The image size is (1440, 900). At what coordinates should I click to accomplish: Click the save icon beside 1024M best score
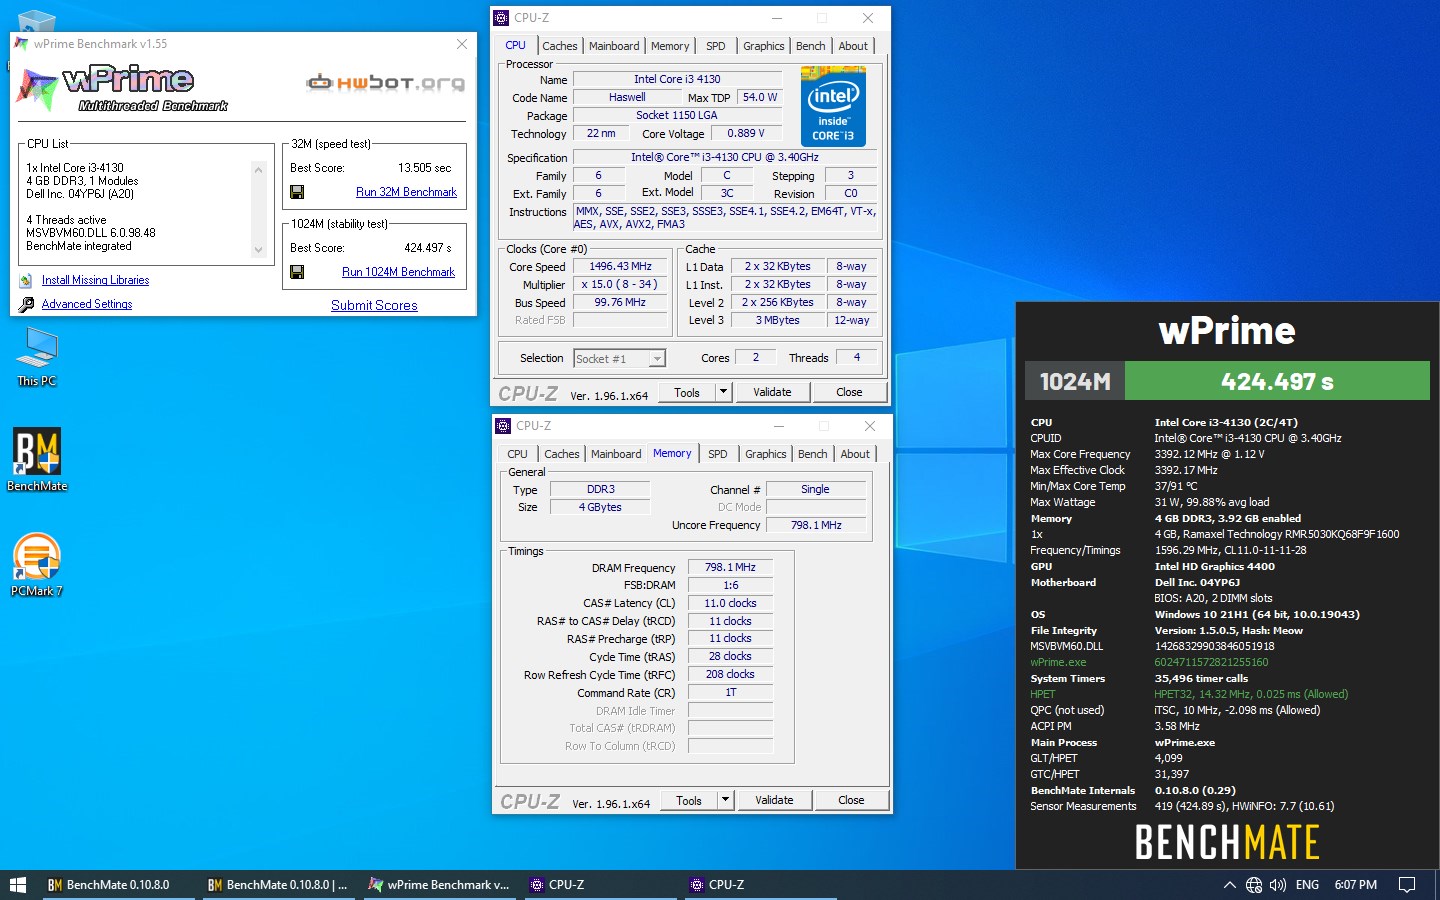coord(297,272)
